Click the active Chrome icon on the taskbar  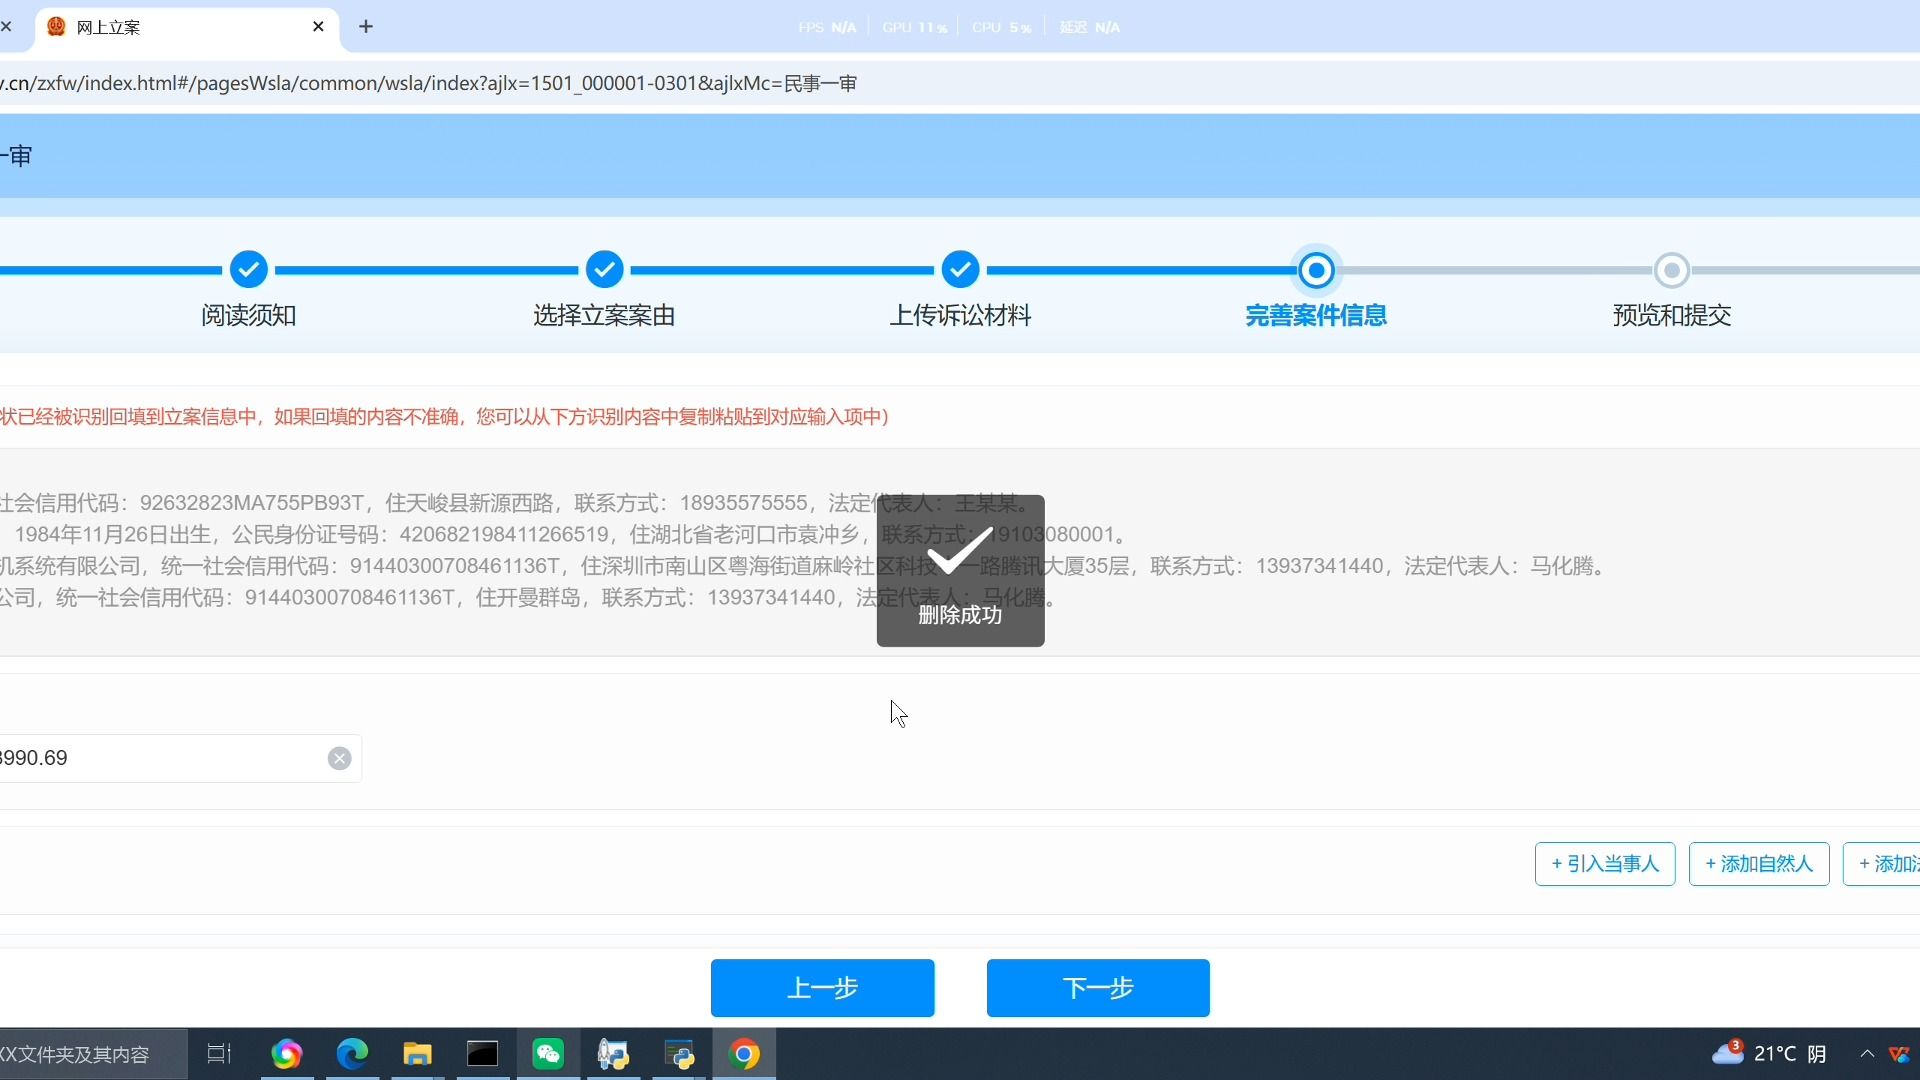click(x=745, y=1053)
